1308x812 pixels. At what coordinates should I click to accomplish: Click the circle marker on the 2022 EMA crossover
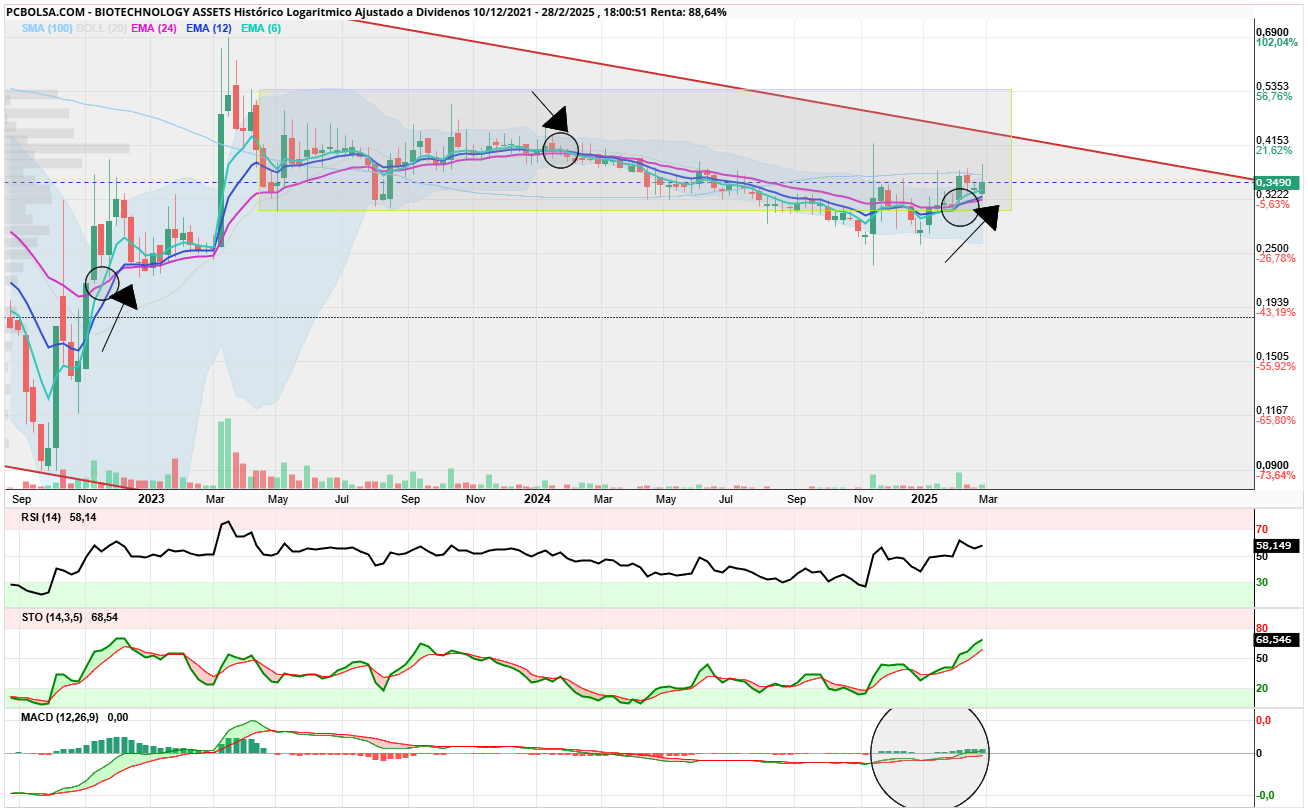[101, 283]
